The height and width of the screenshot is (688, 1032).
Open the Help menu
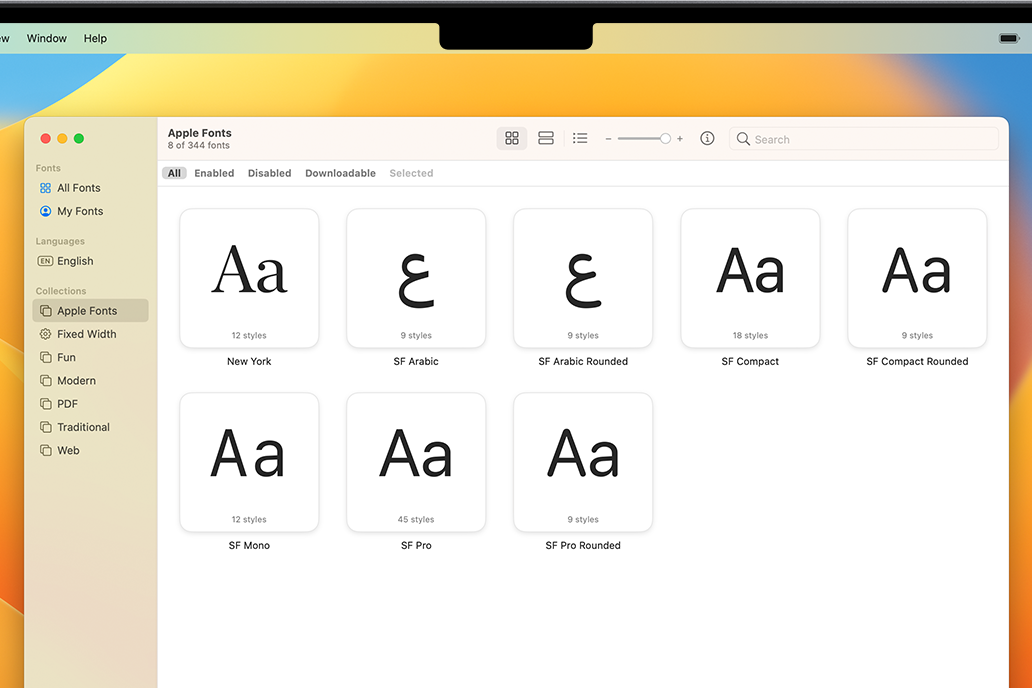(x=95, y=38)
